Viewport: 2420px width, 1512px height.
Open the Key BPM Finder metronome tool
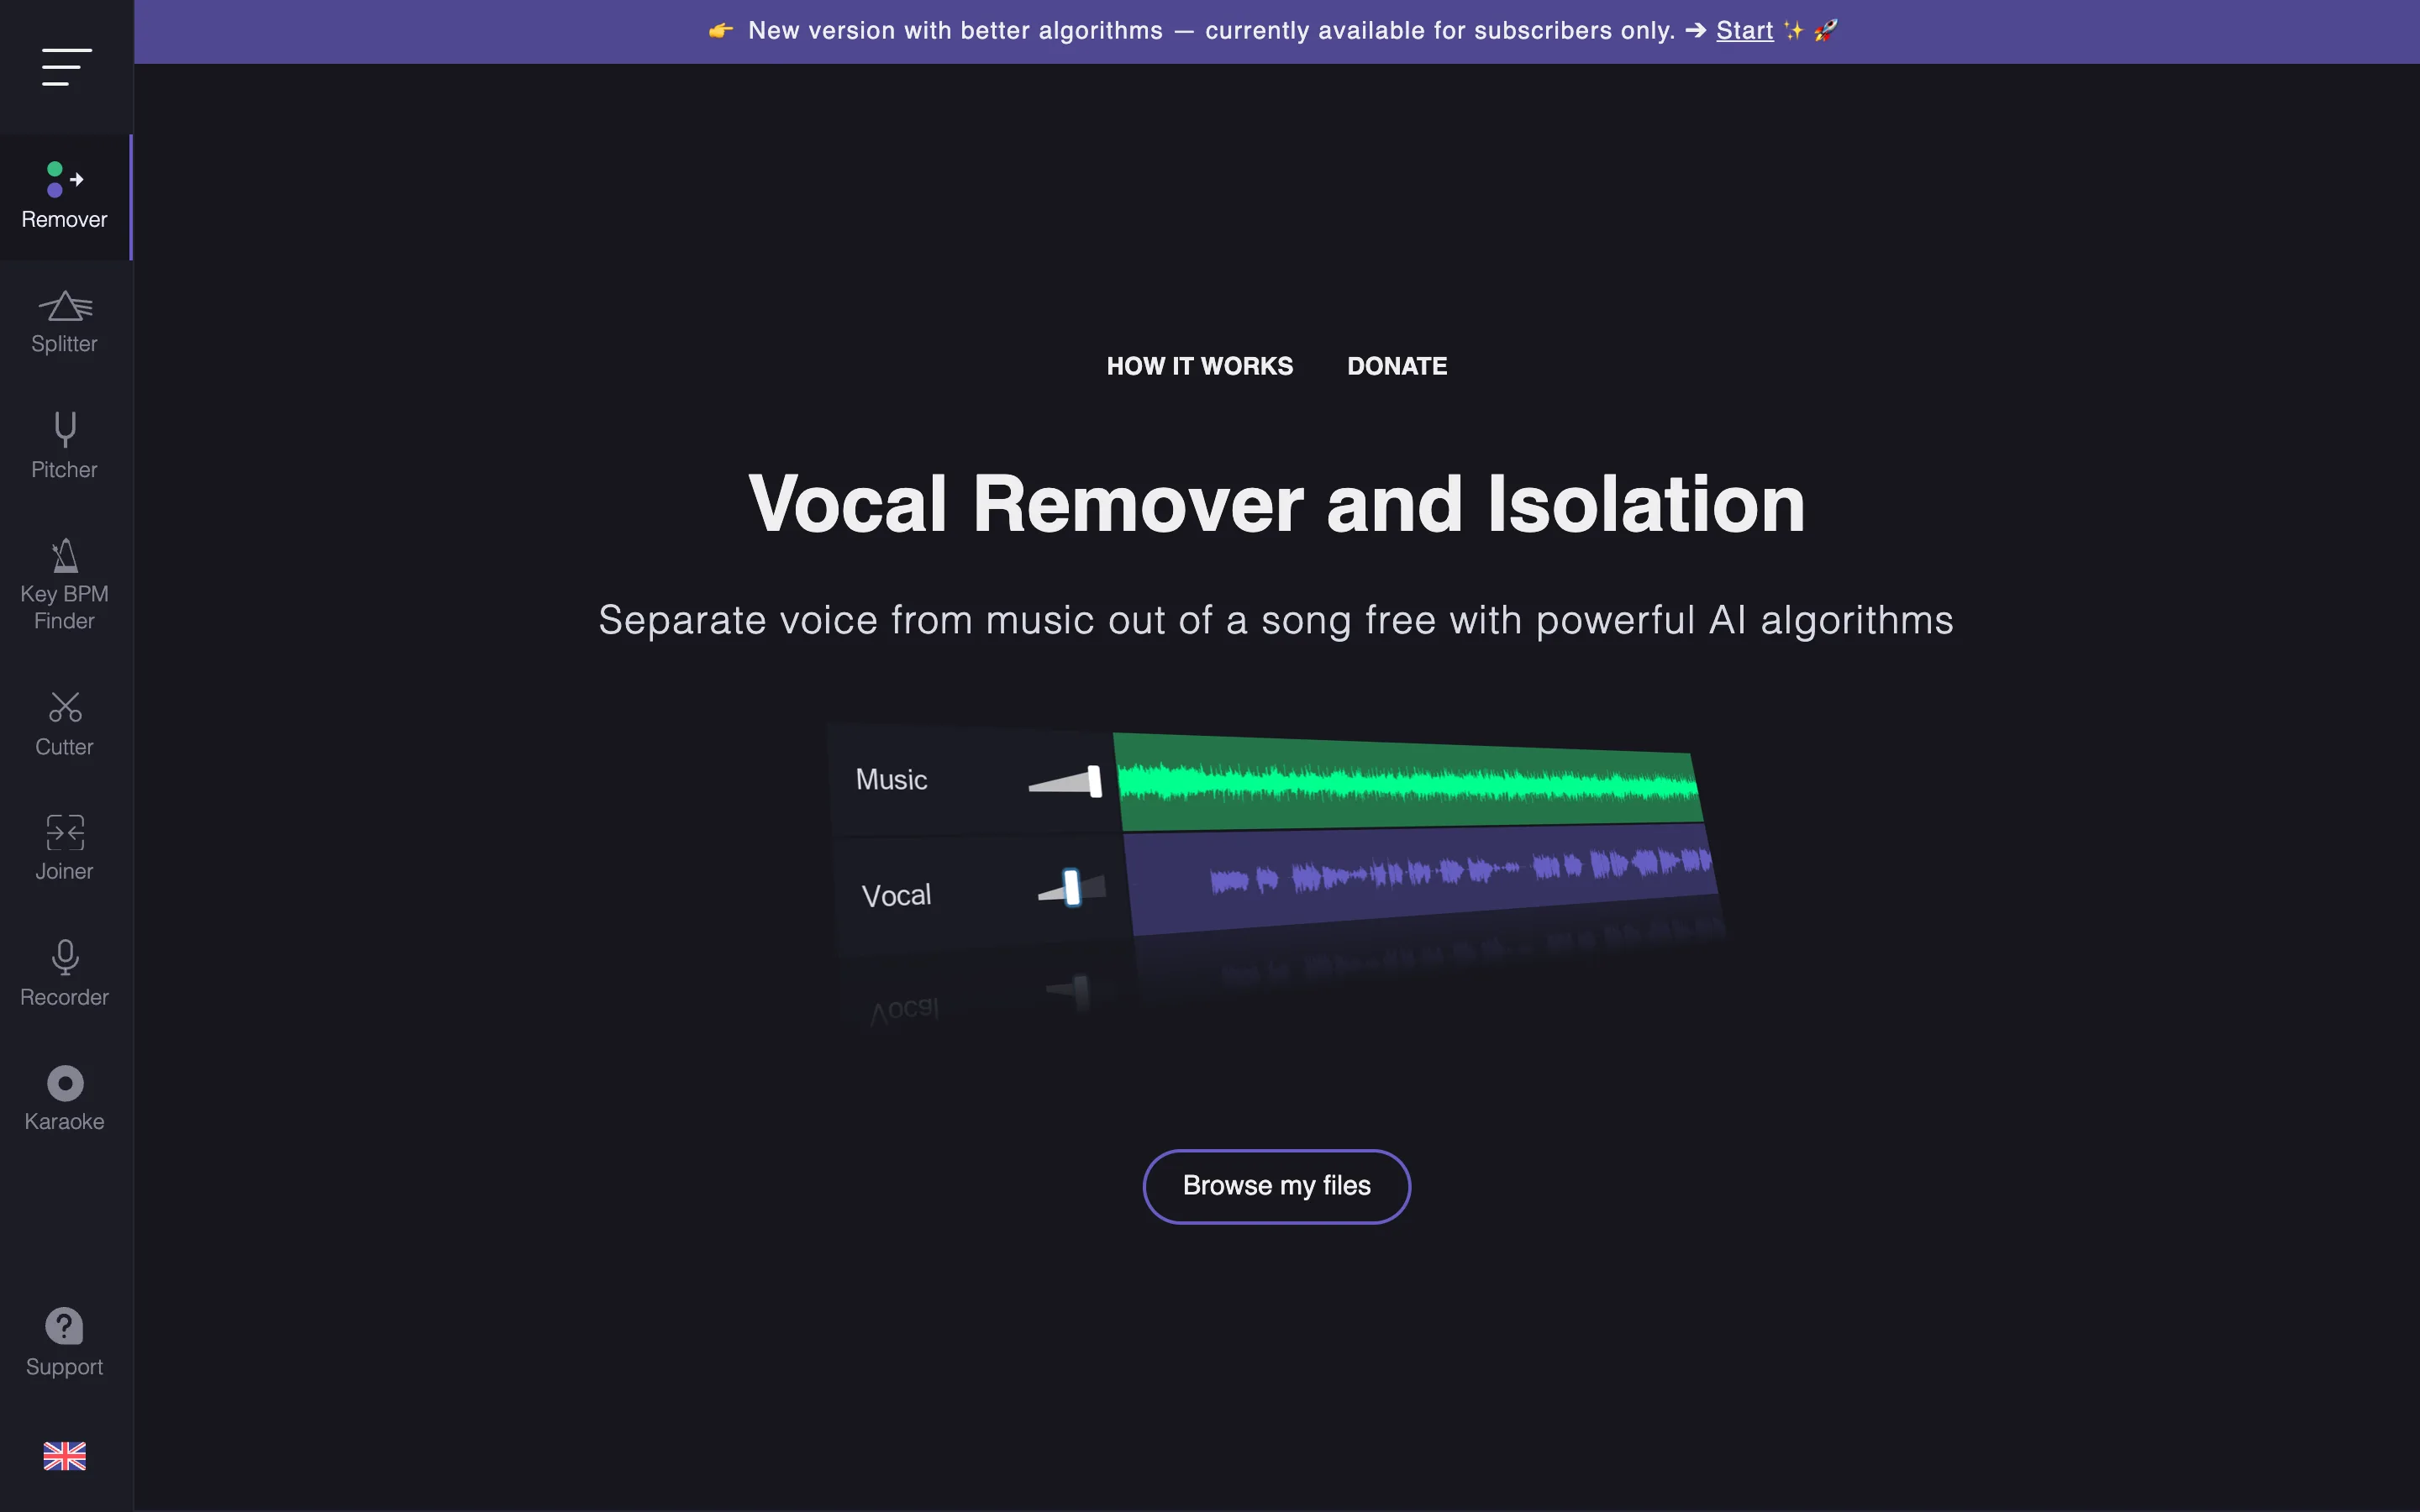click(x=65, y=585)
